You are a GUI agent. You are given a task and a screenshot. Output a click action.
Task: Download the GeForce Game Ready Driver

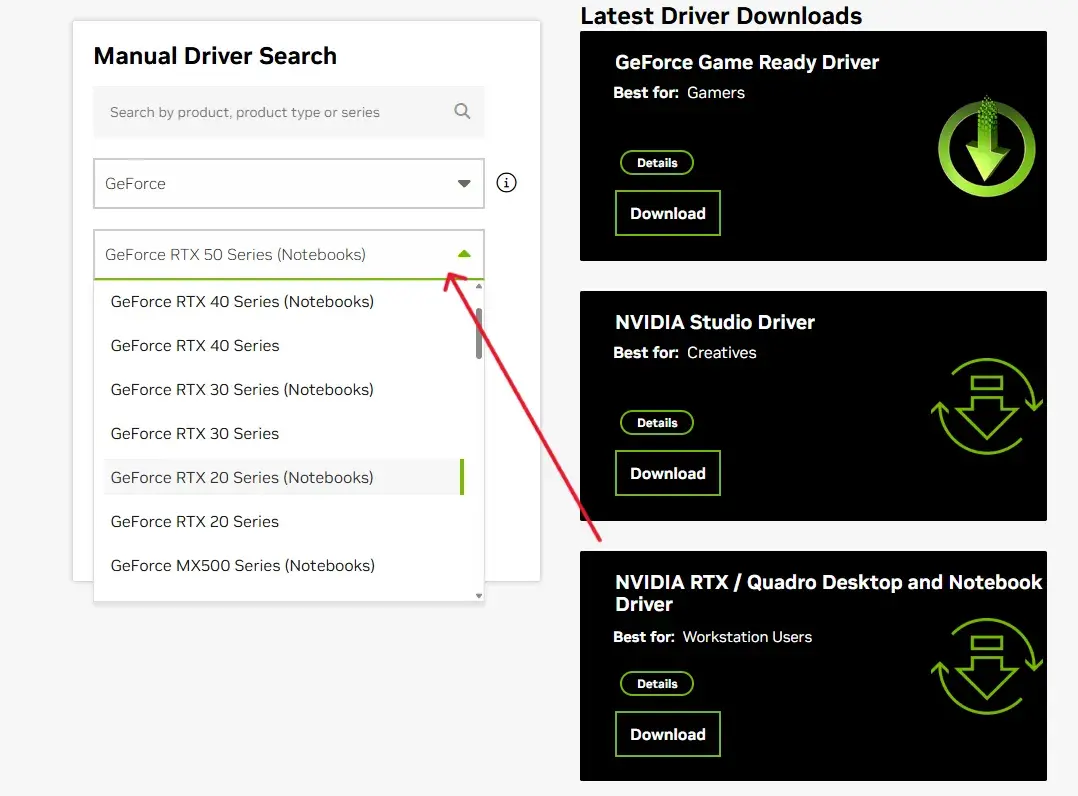coord(667,213)
